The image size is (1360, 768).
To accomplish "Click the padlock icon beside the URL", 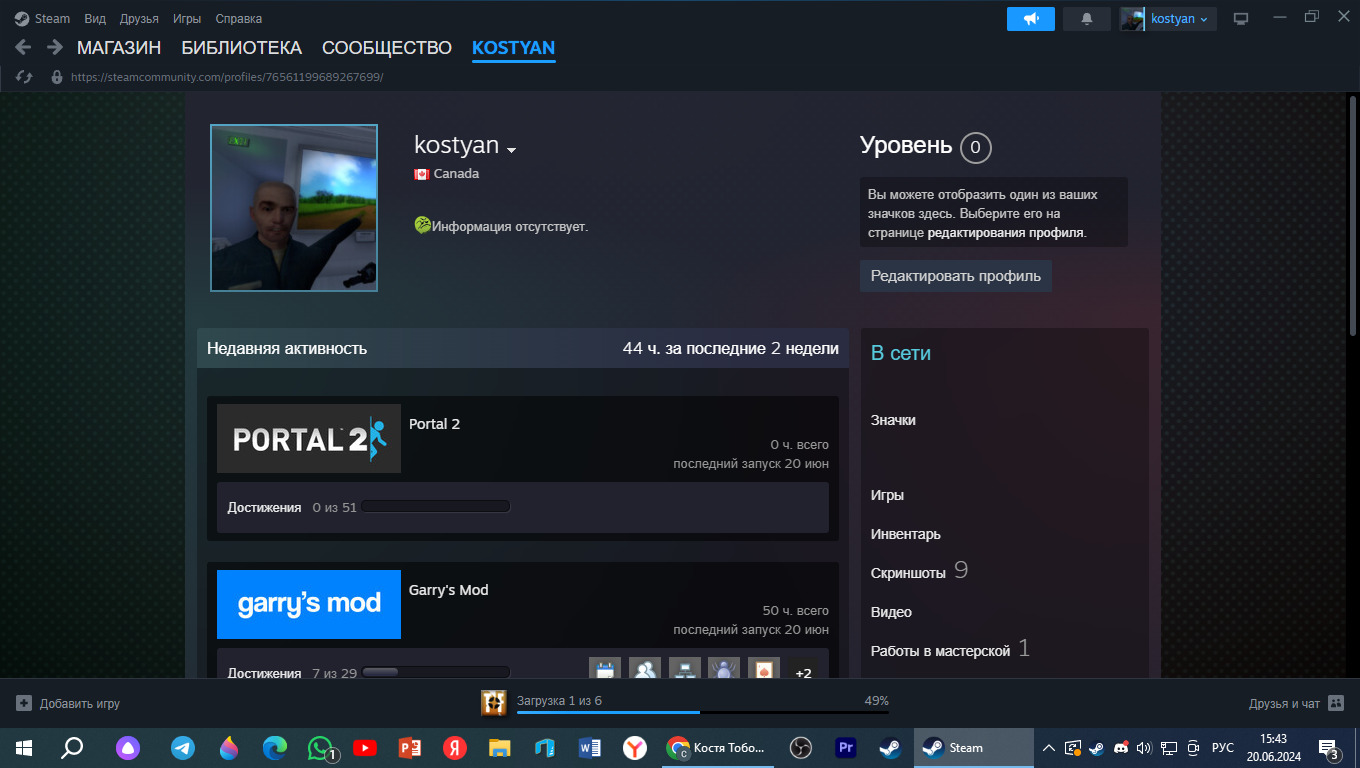I will point(56,77).
